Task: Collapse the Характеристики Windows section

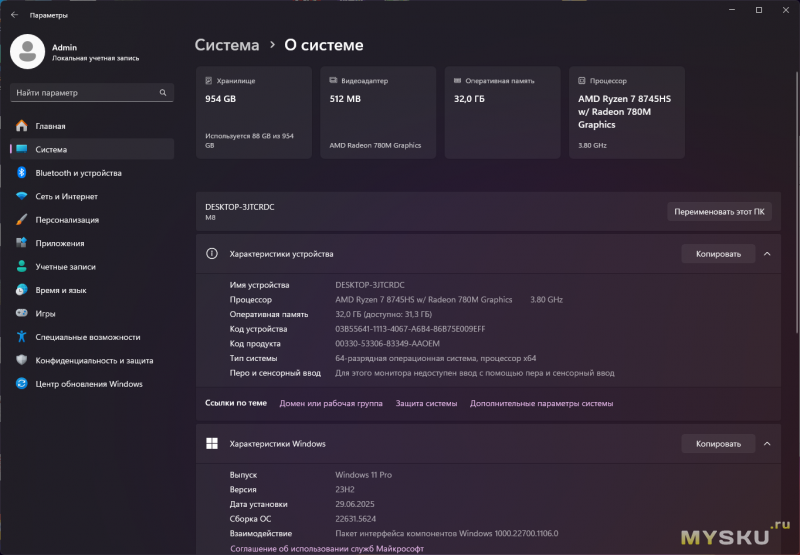Action: [767, 443]
